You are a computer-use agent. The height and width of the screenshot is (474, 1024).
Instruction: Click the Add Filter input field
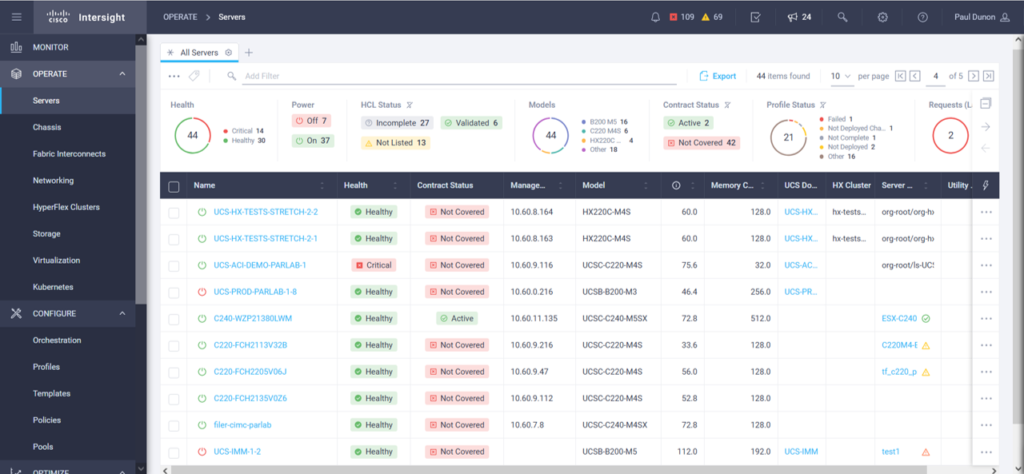point(450,76)
